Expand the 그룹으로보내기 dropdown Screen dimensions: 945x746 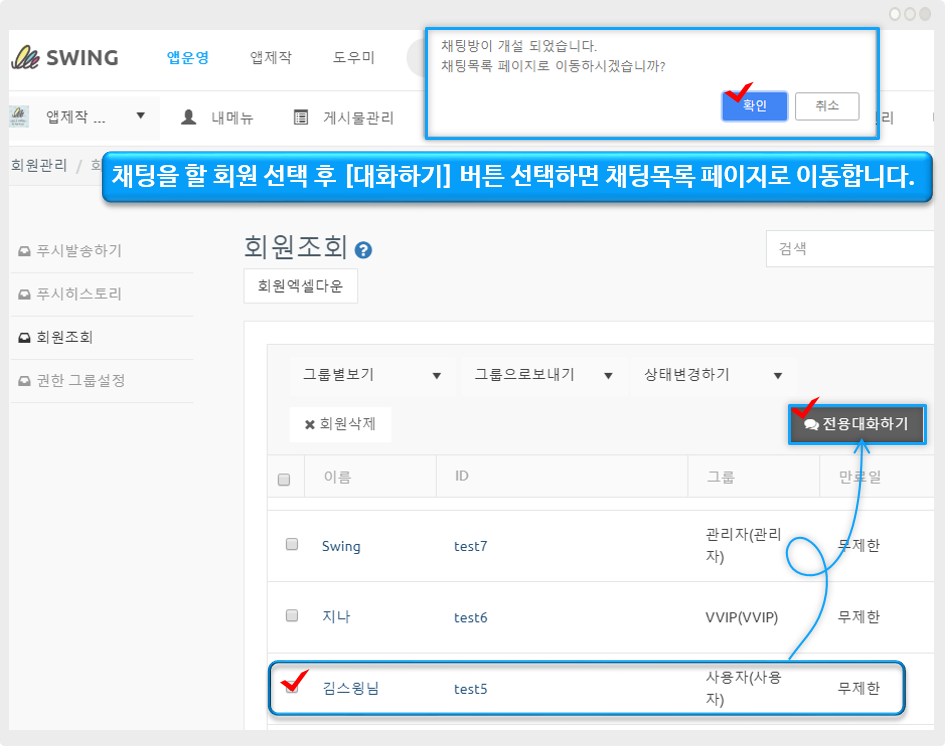(x=542, y=375)
